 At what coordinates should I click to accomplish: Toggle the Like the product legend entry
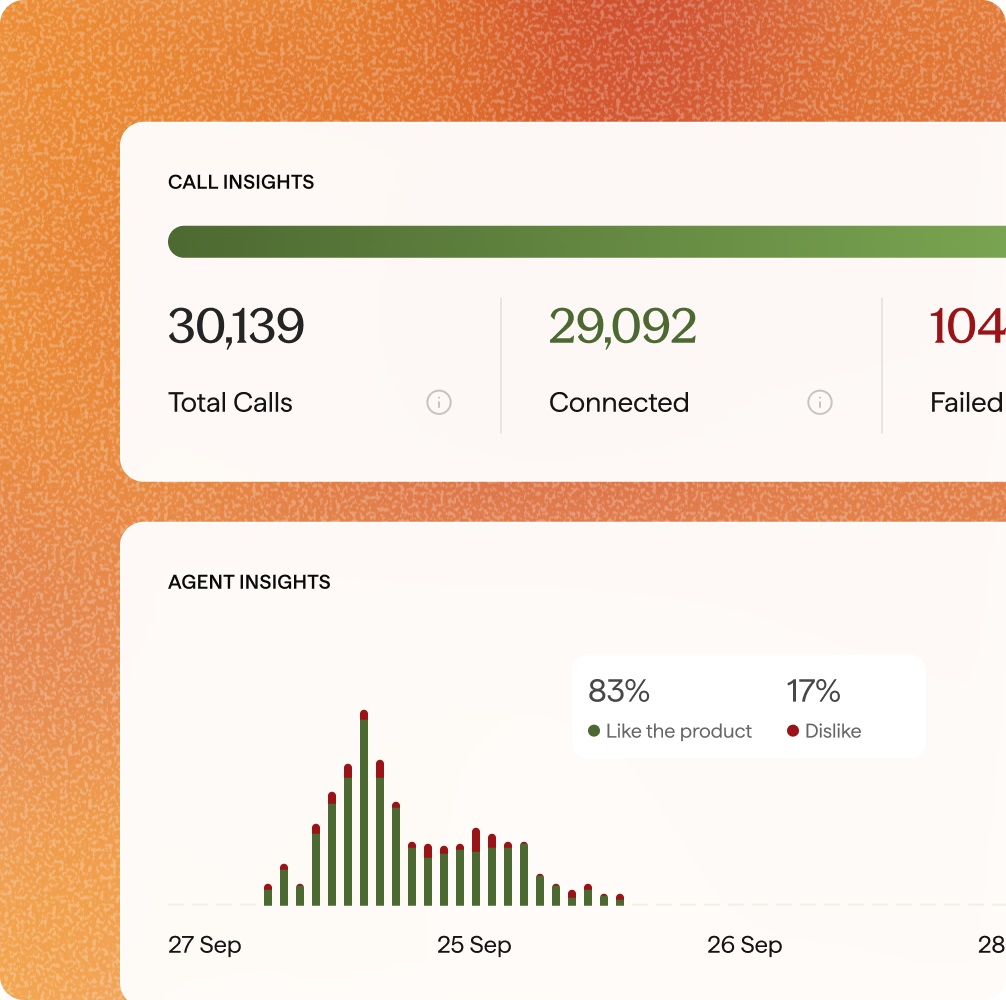pos(672,731)
